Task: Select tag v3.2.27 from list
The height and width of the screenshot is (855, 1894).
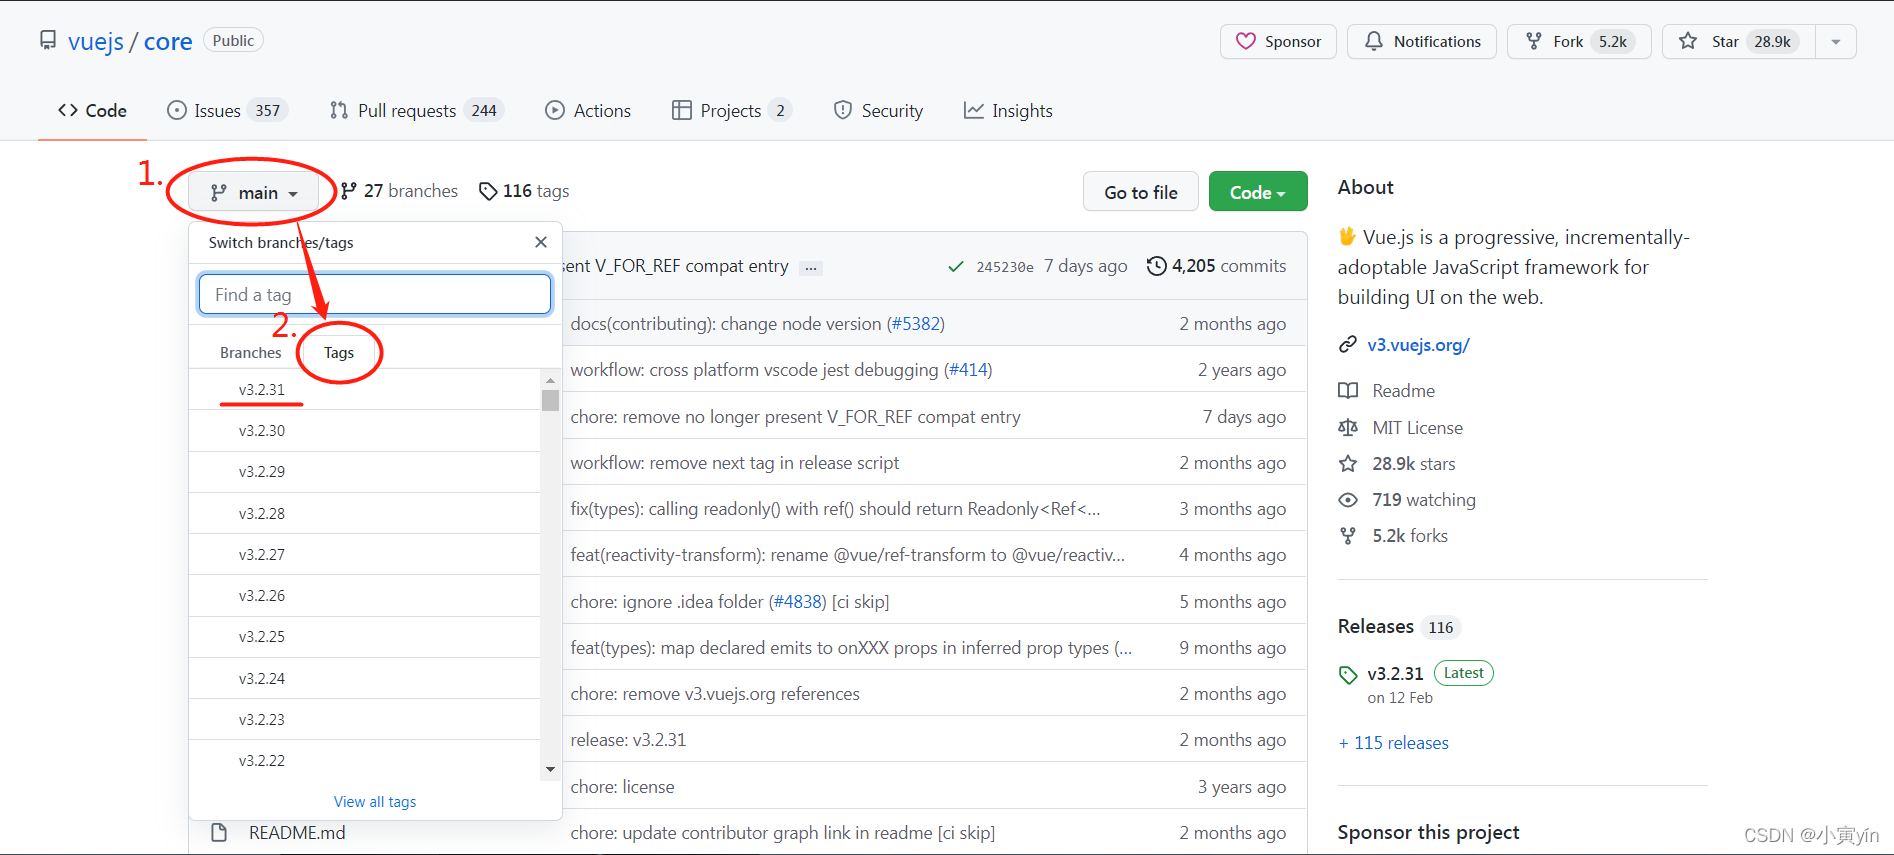Action: (x=364, y=554)
